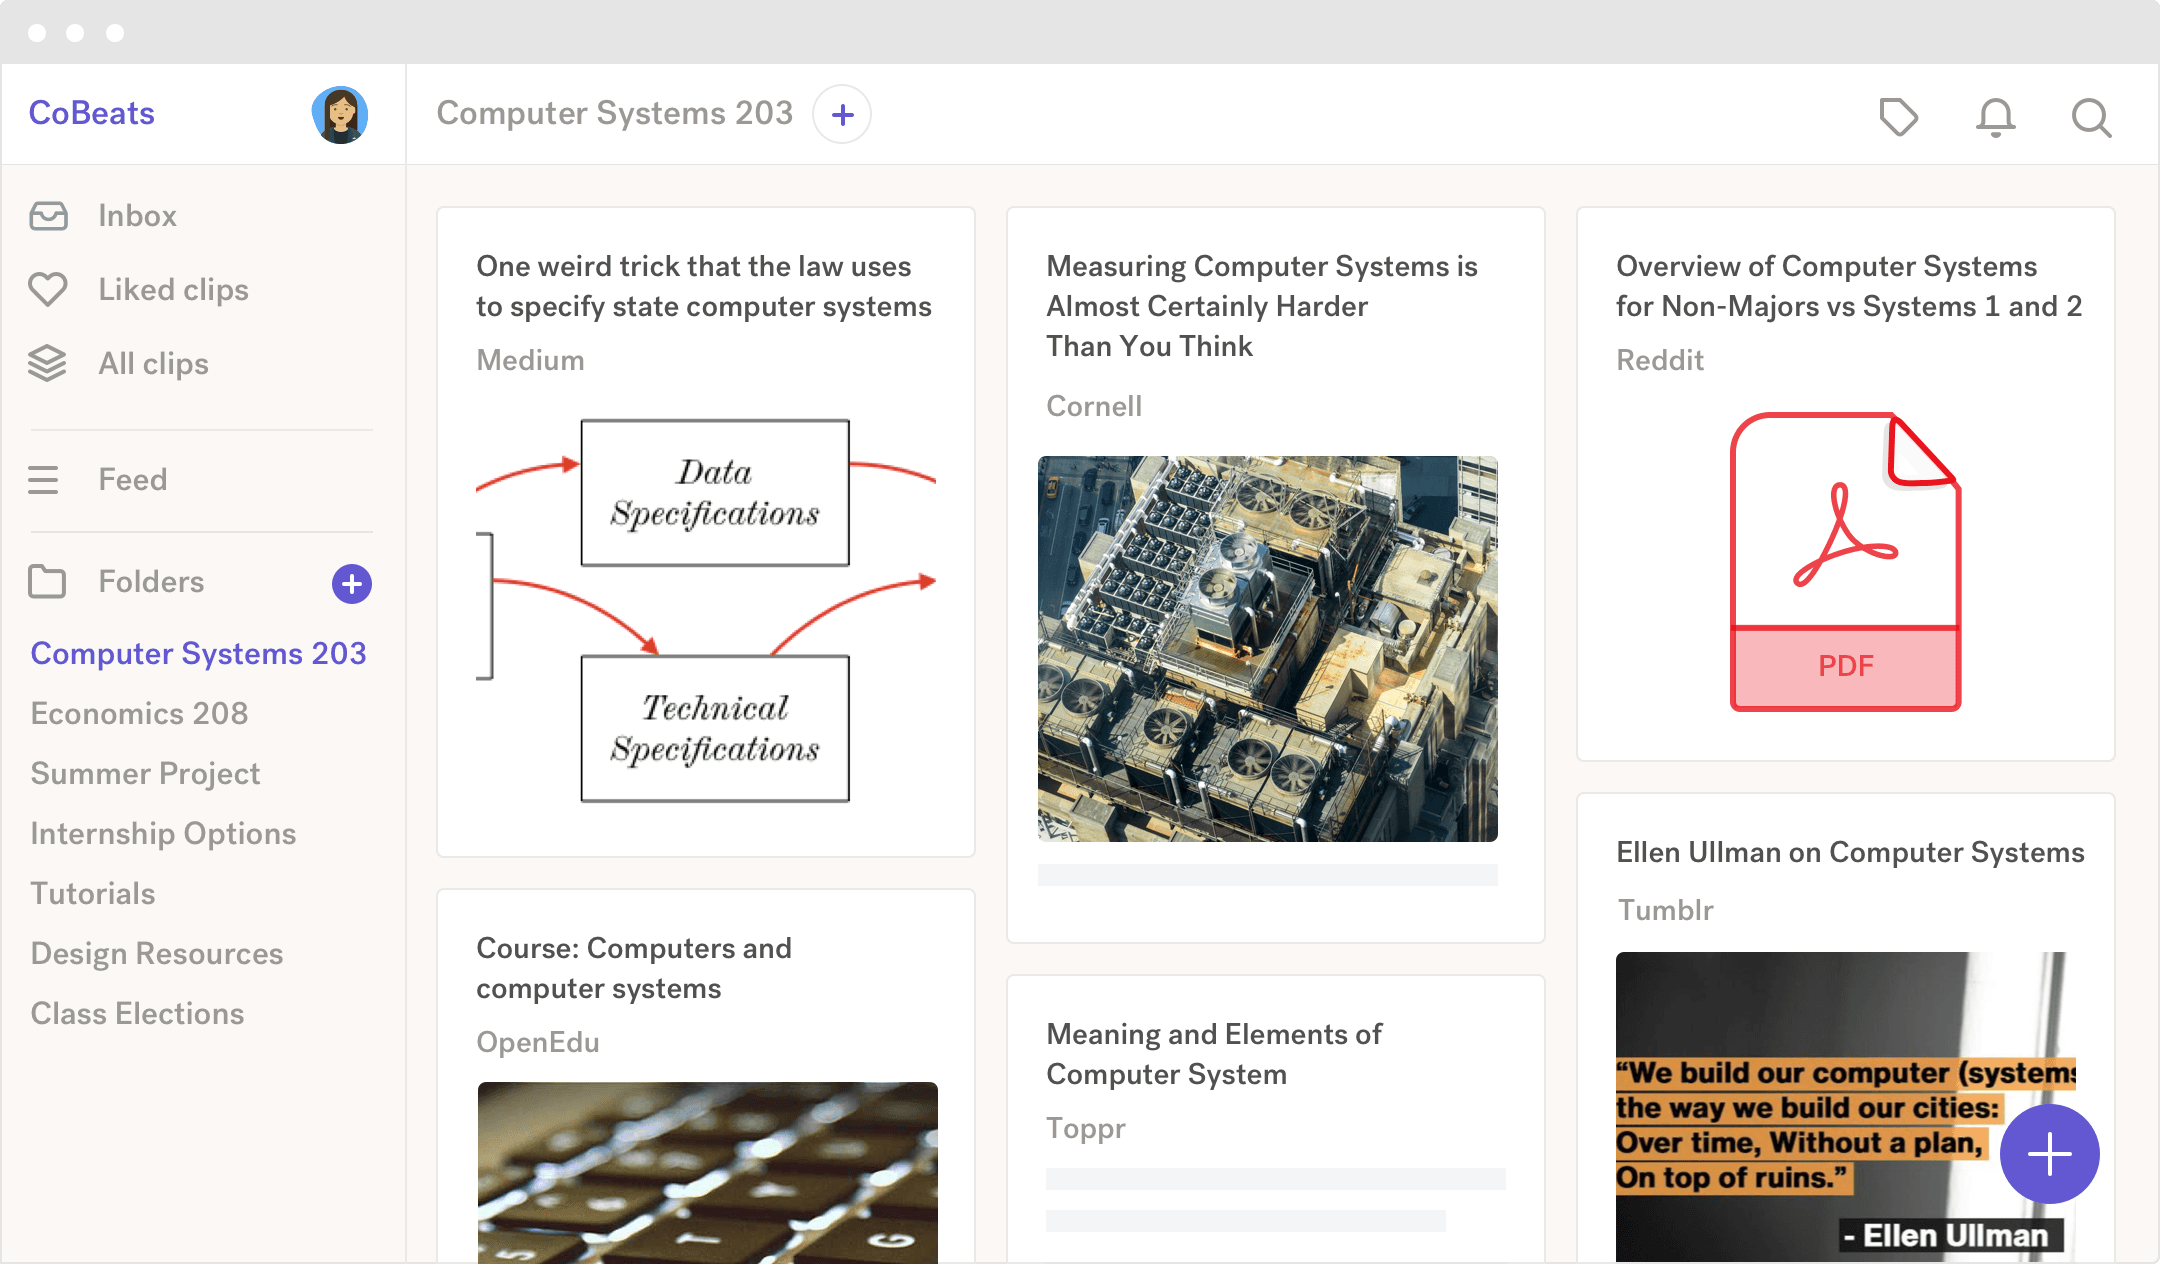Viewport: 2160px width, 1264px height.
Task: Open the Feed section
Action: (132, 480)
